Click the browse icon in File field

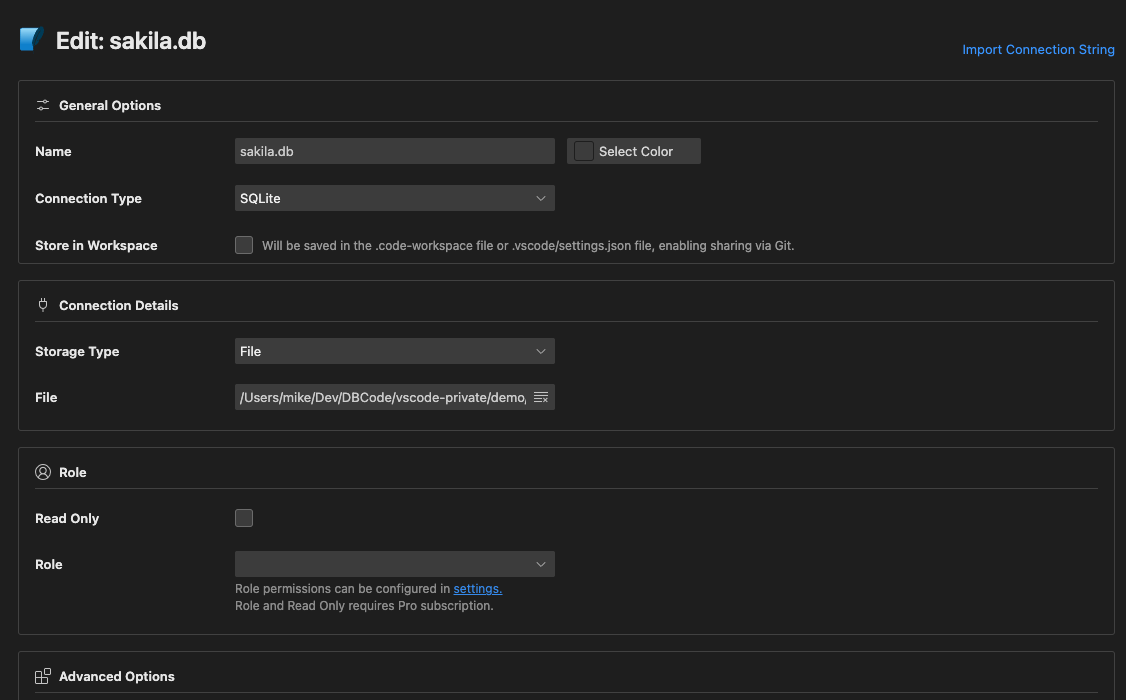[x=541, y=398]
